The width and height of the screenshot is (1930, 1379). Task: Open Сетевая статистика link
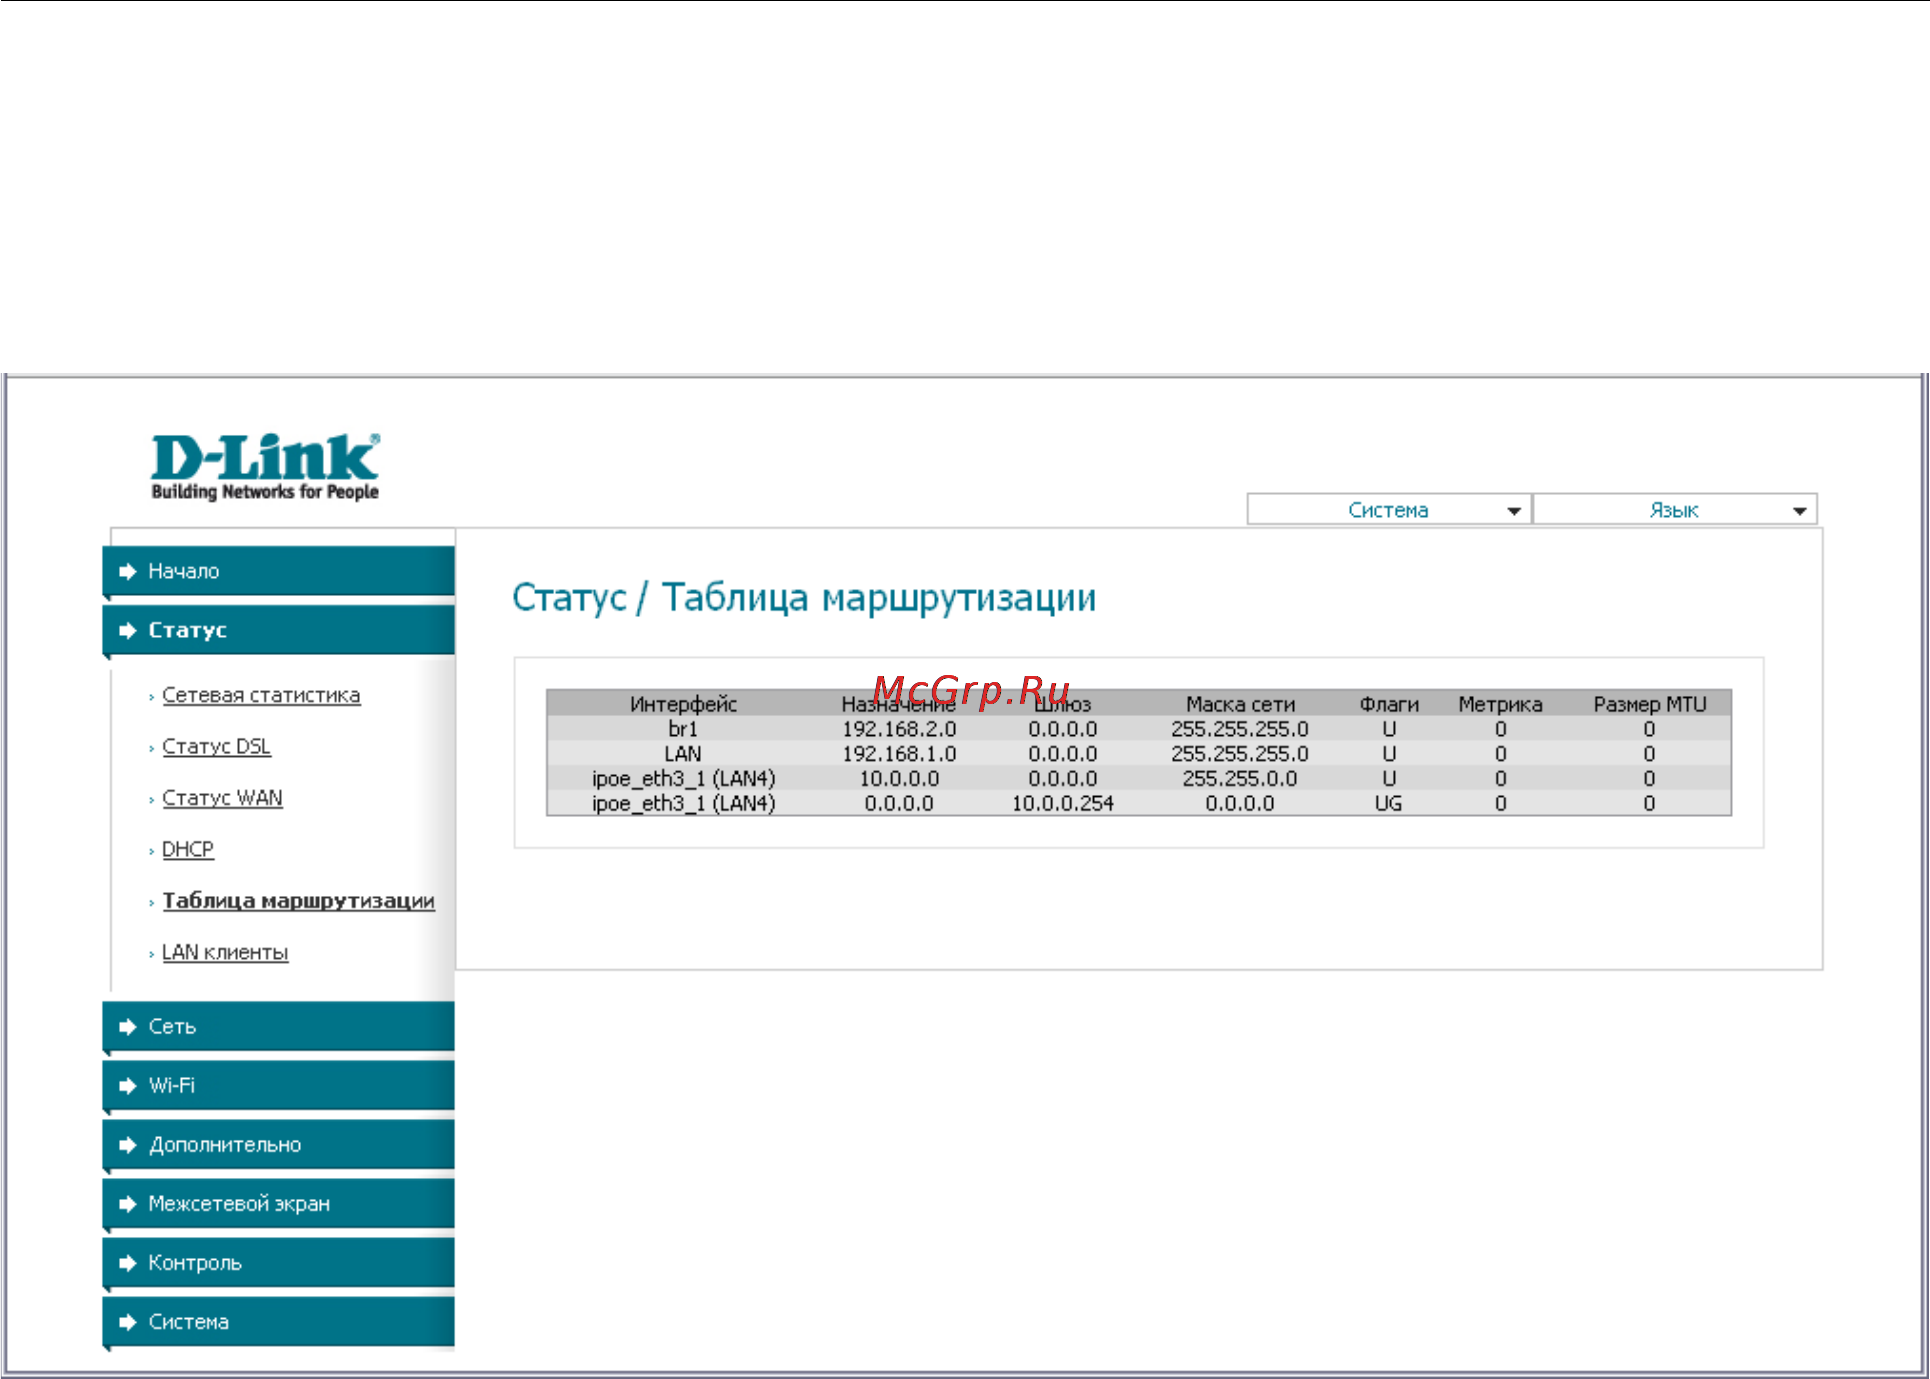pyautogui.click(x=261, y=695)
